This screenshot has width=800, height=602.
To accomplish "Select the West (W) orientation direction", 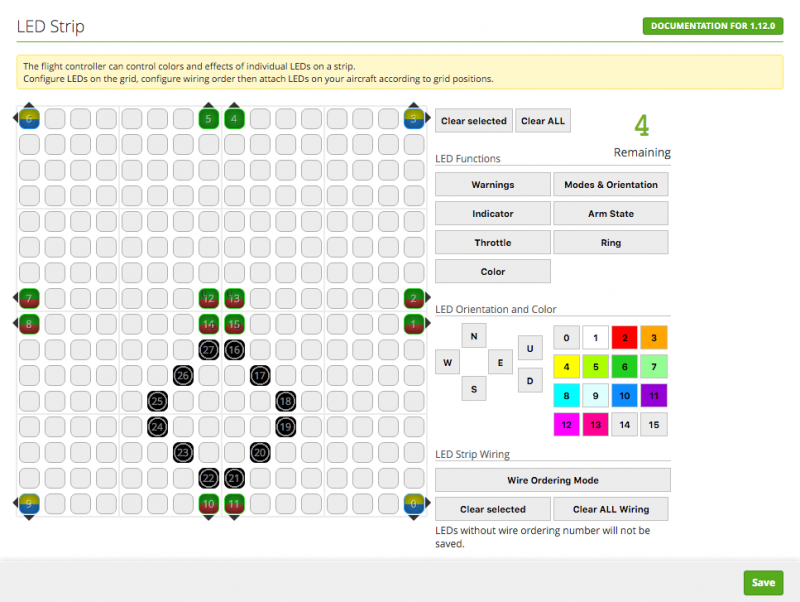I will point(447,362).
